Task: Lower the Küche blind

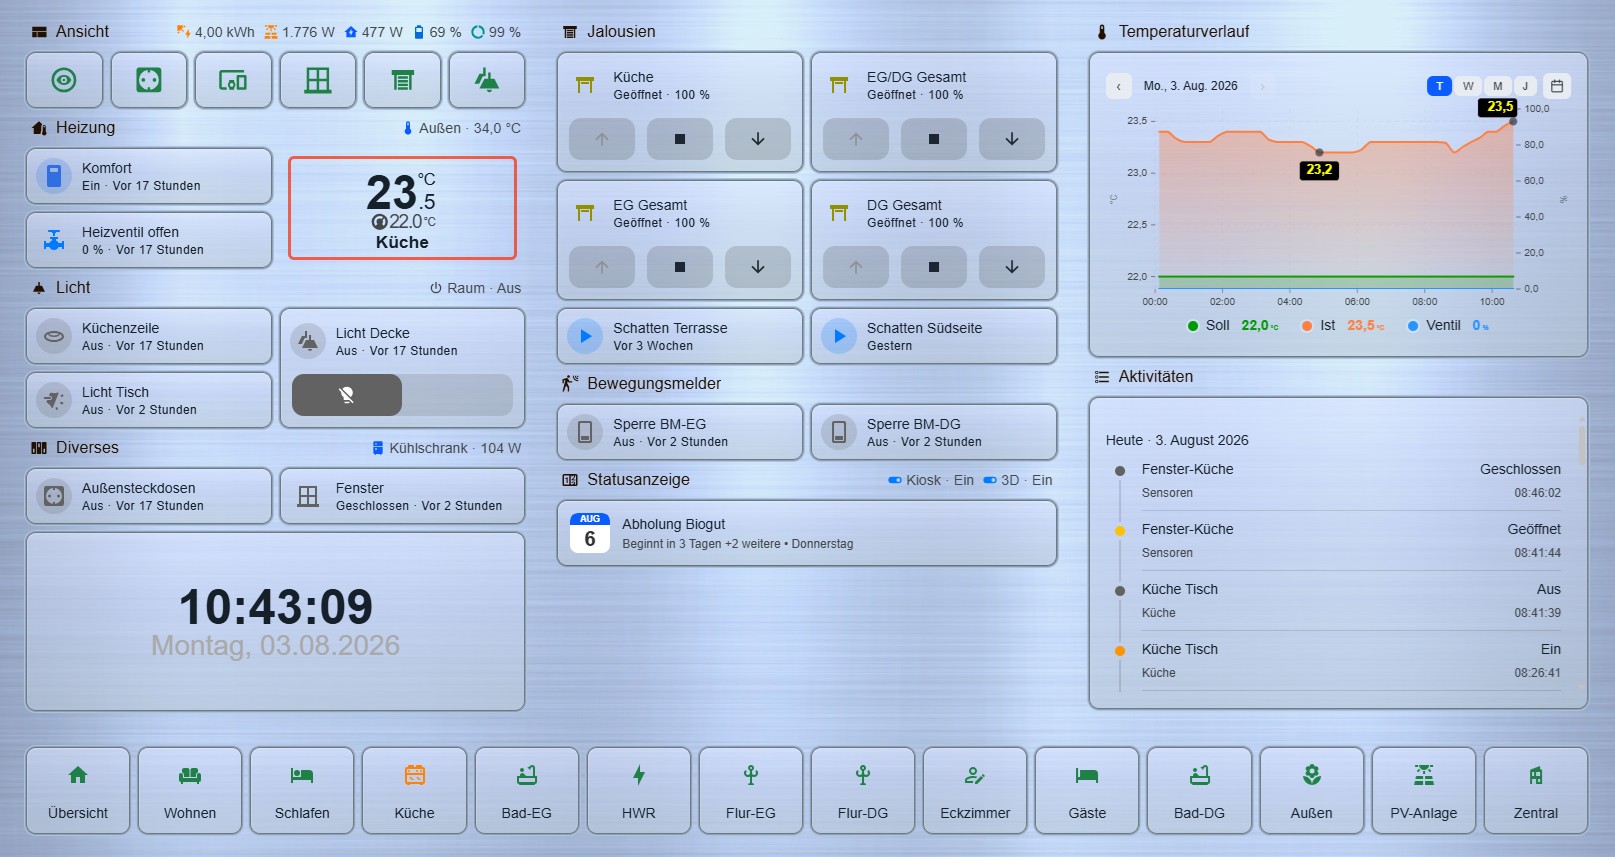Action: click(x=758, y=139)
